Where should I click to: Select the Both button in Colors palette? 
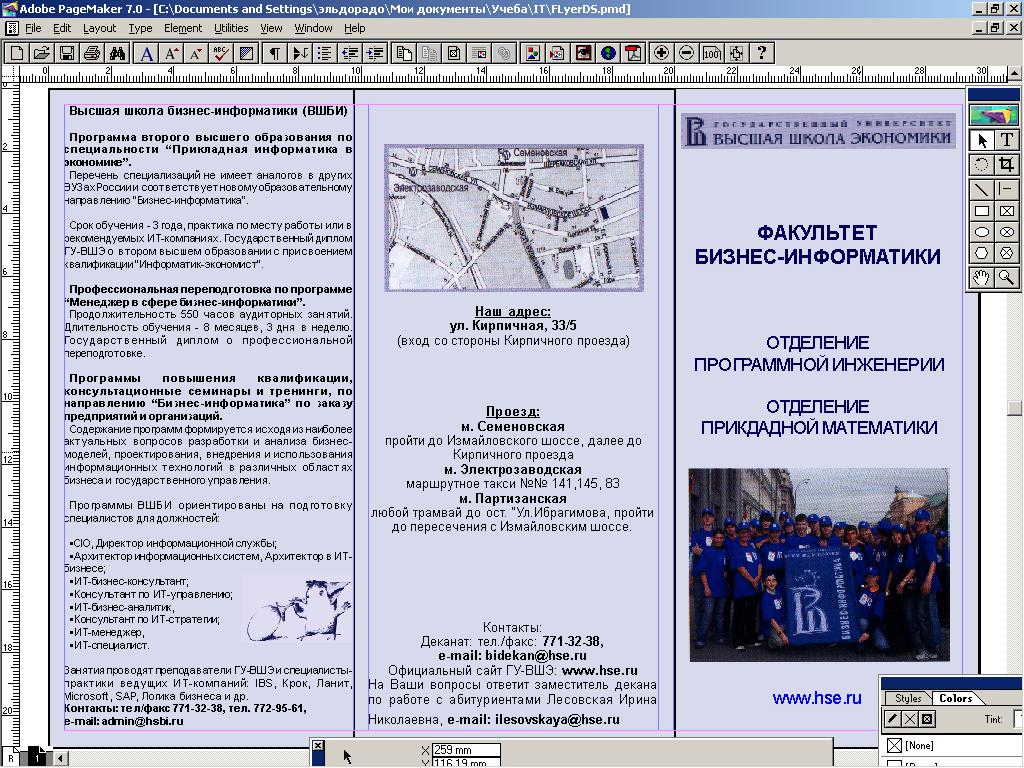(x=927, y=719)
